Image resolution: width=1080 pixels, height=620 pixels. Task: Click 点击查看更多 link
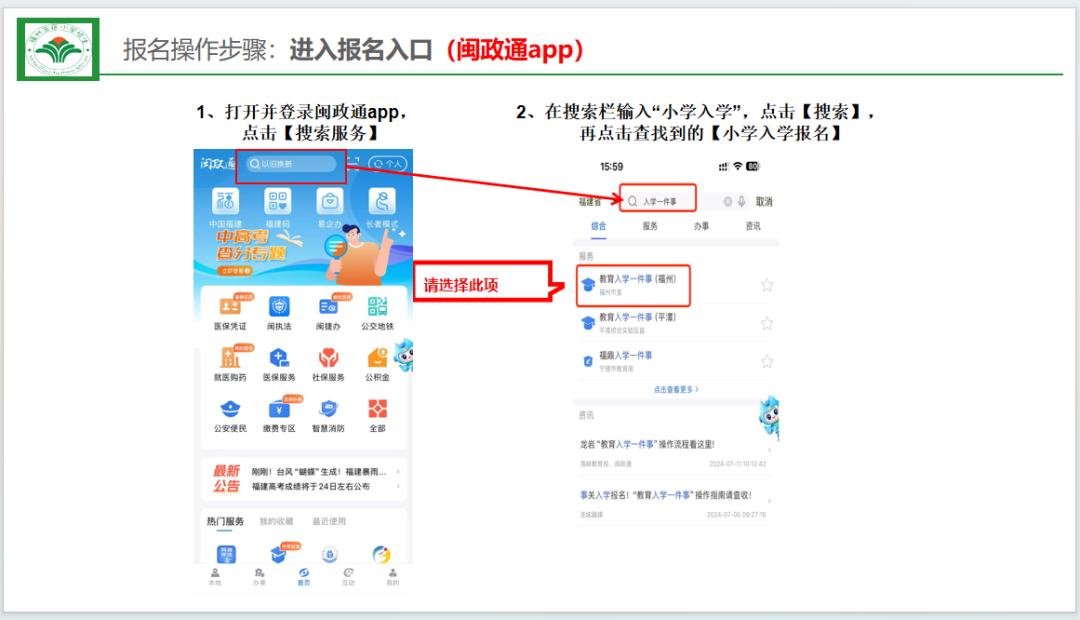point(676,389)
